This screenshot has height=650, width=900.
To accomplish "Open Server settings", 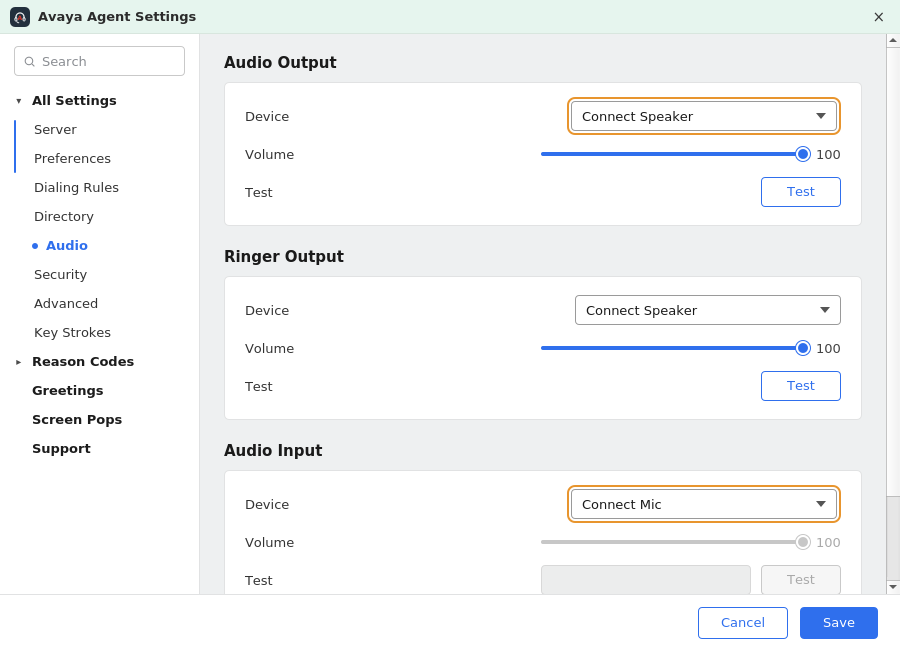I will click(x=55, y=130).
